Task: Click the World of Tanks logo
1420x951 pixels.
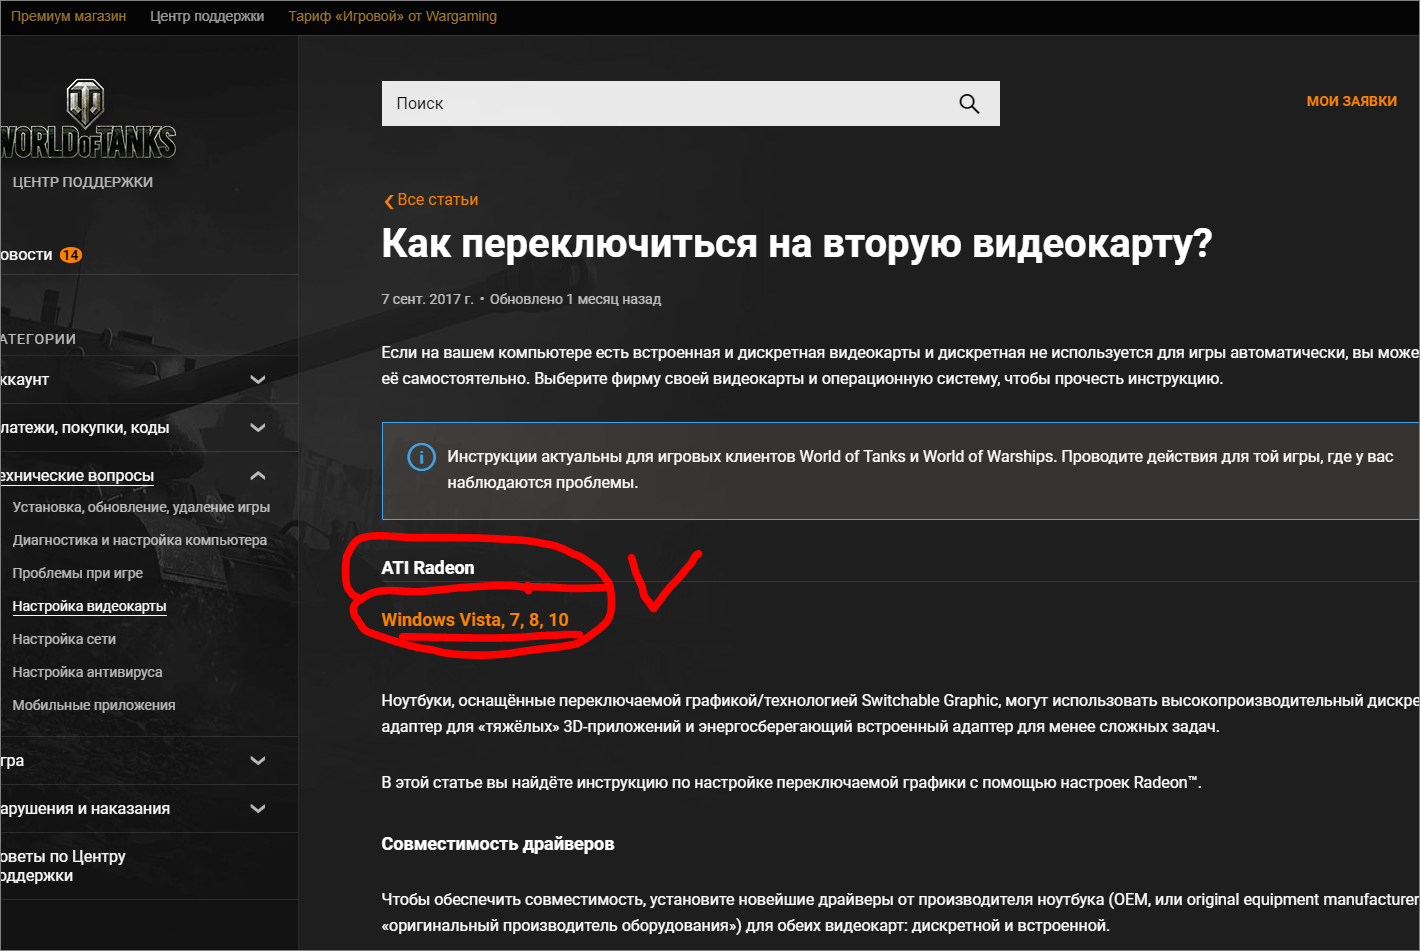Action: click(88, 120)
